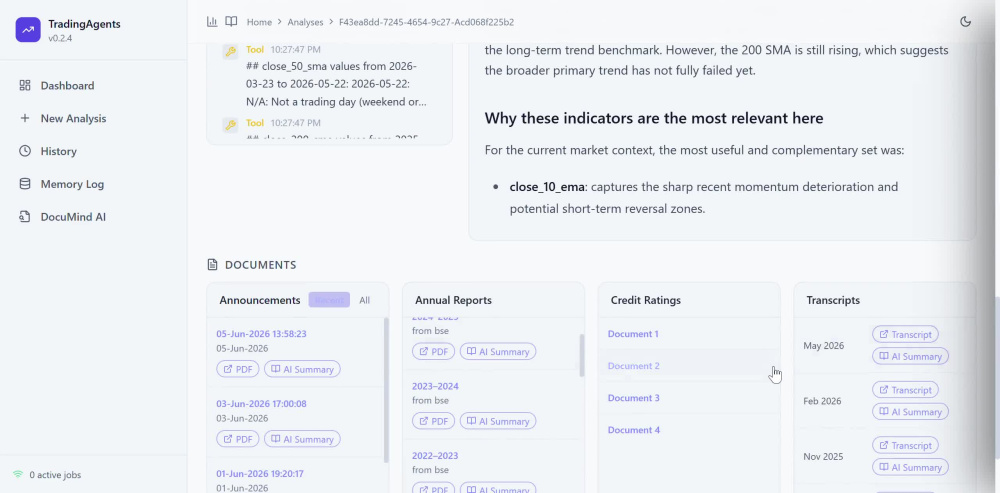The width and height of the screenshot is (1000, 493).
Task: Open the bar chart icon in header
Action: coord(212,22)
